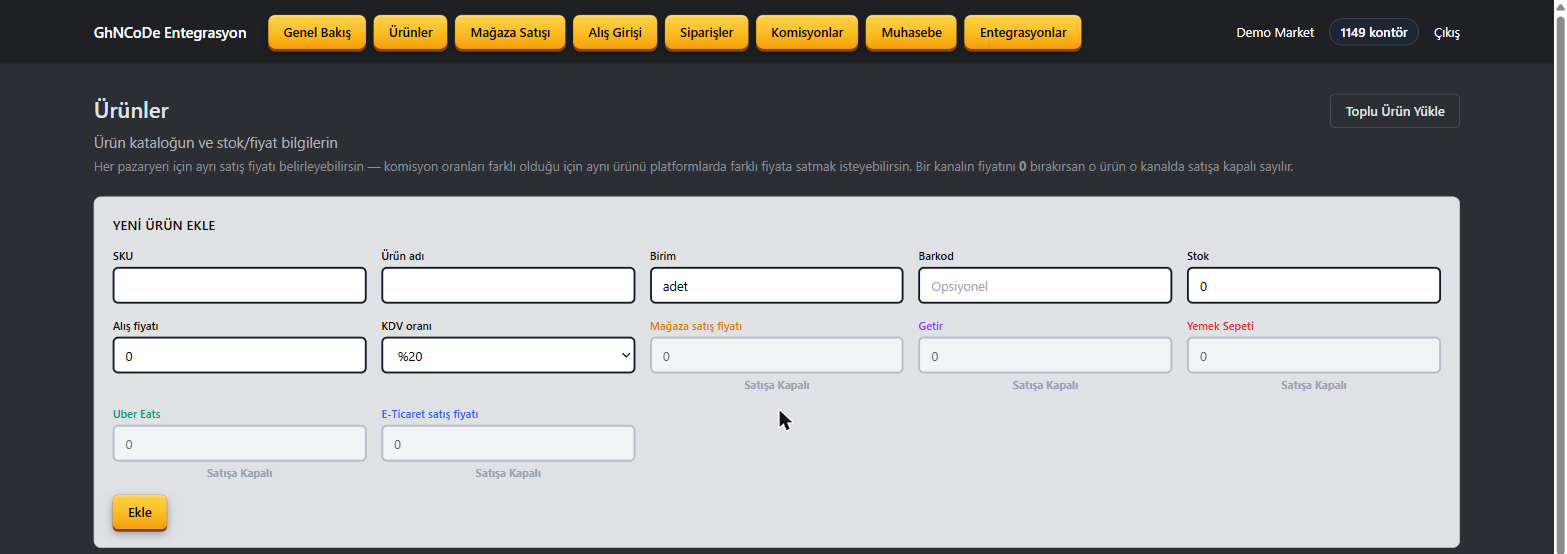Image resolution: width=1567 pixels, height=554 pixels.
Task: Click the Demo Market account name
Action: pos(1275,33)
